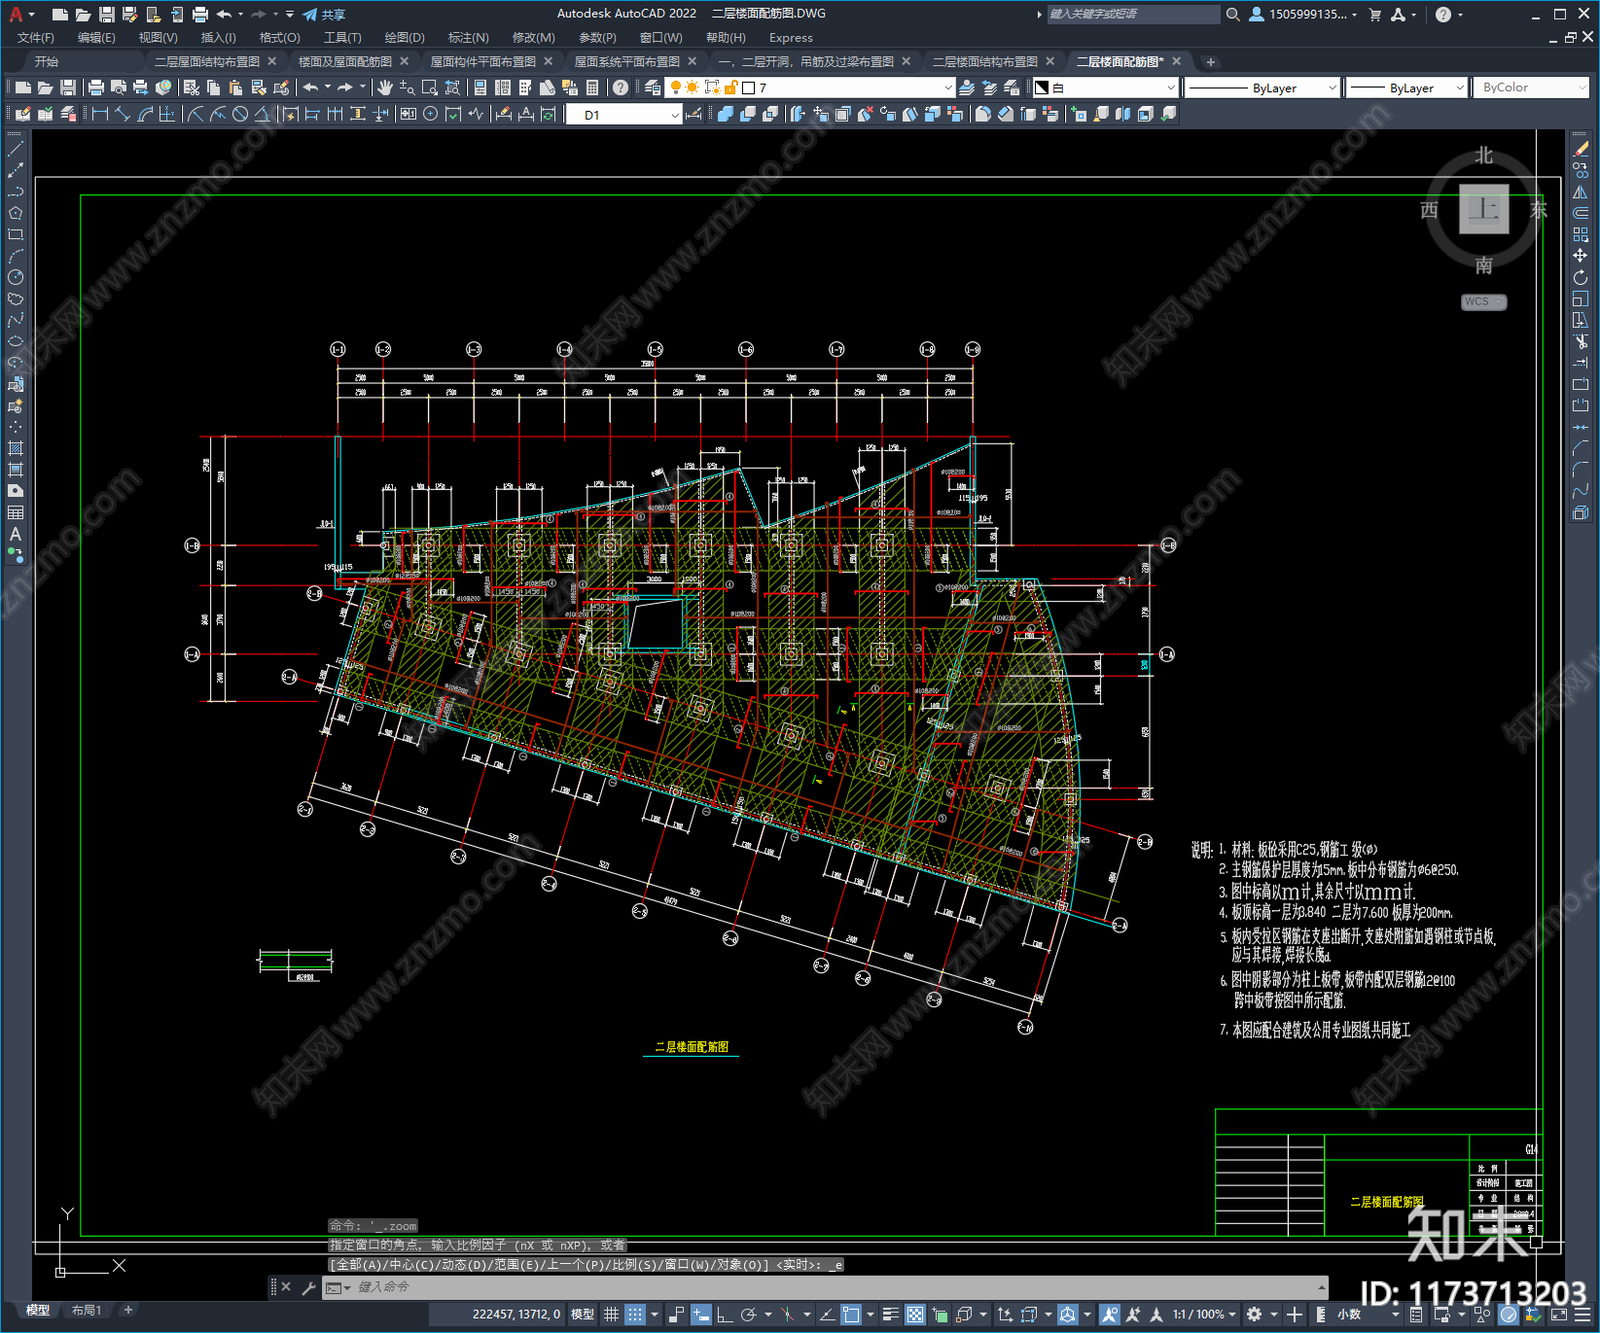Switch to the 楼面及屋面配筋图 drawing tab
1600x1333 pixels.
click(x=345, y=62)
